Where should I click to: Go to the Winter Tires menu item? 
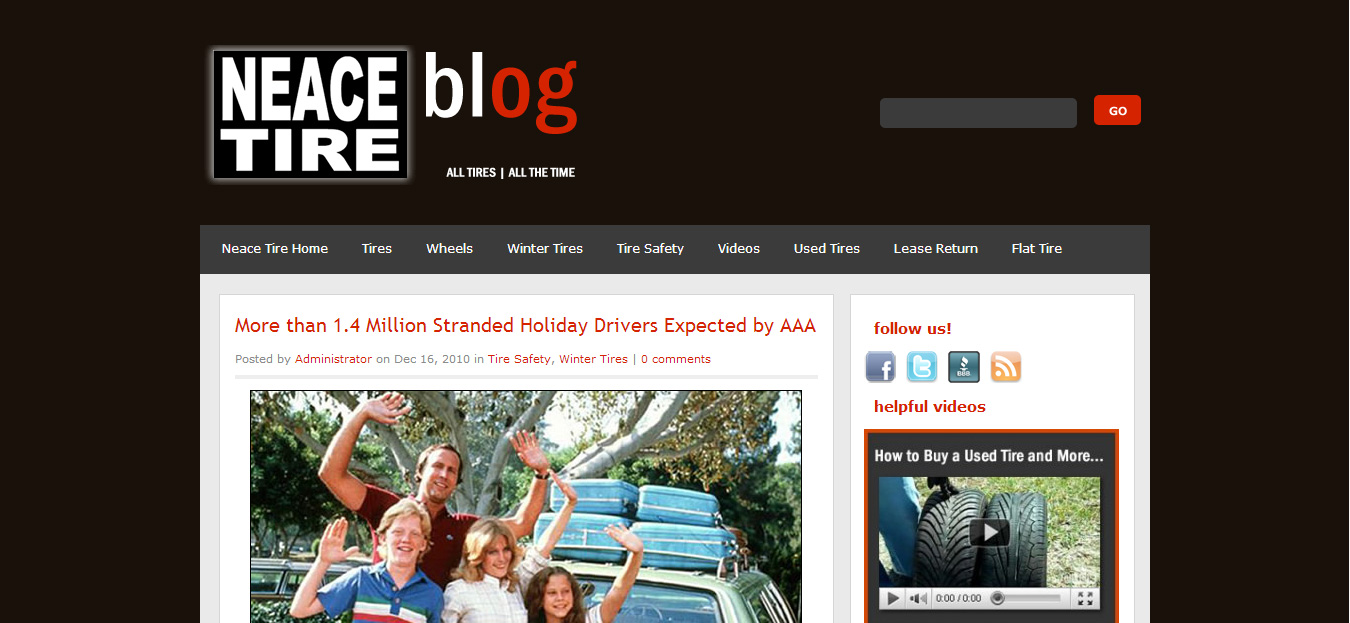tap(545, 249)
